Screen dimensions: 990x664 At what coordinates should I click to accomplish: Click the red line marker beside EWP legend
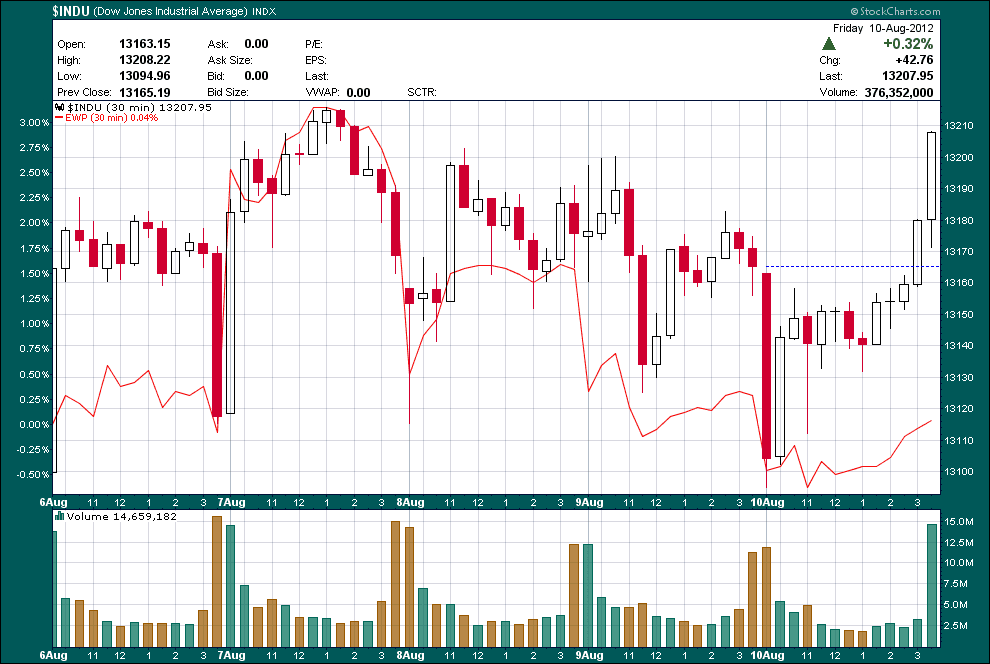coord(59,117)
